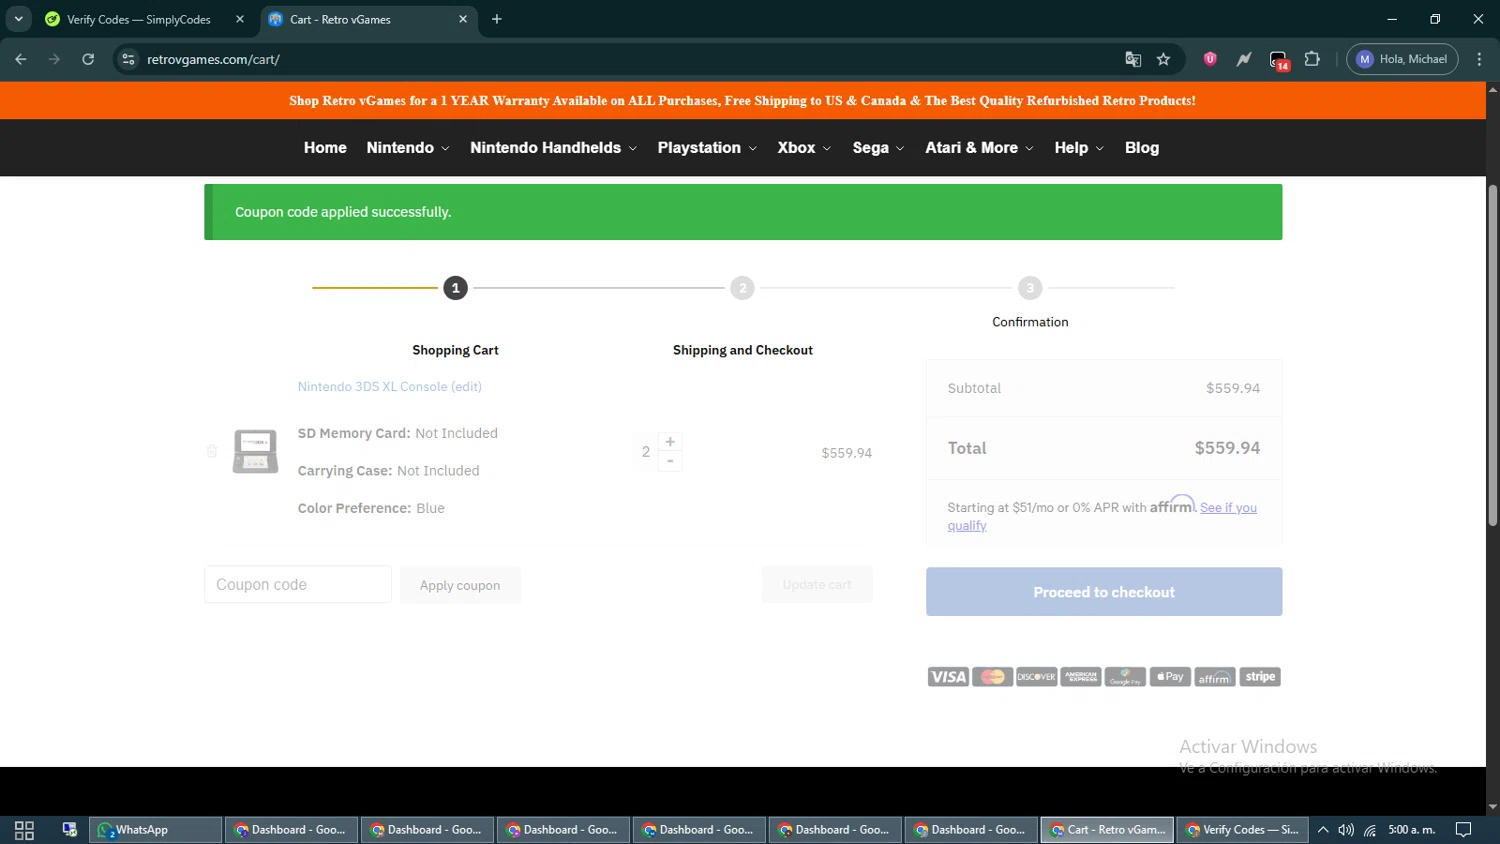Screen dimensions: 1500x844
Task: Expand the Playstation menu
Action: click(707, 147)
